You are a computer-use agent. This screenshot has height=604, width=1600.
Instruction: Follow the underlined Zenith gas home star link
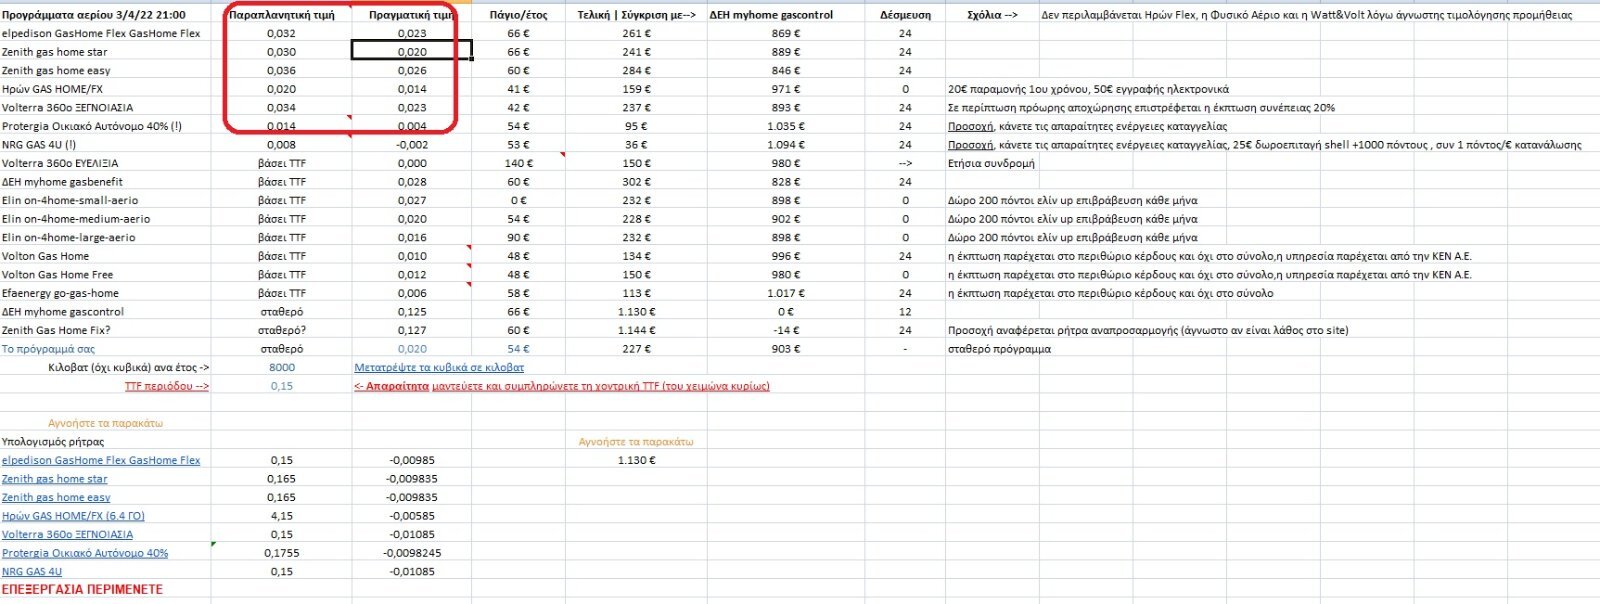click(x=55, y=479)
